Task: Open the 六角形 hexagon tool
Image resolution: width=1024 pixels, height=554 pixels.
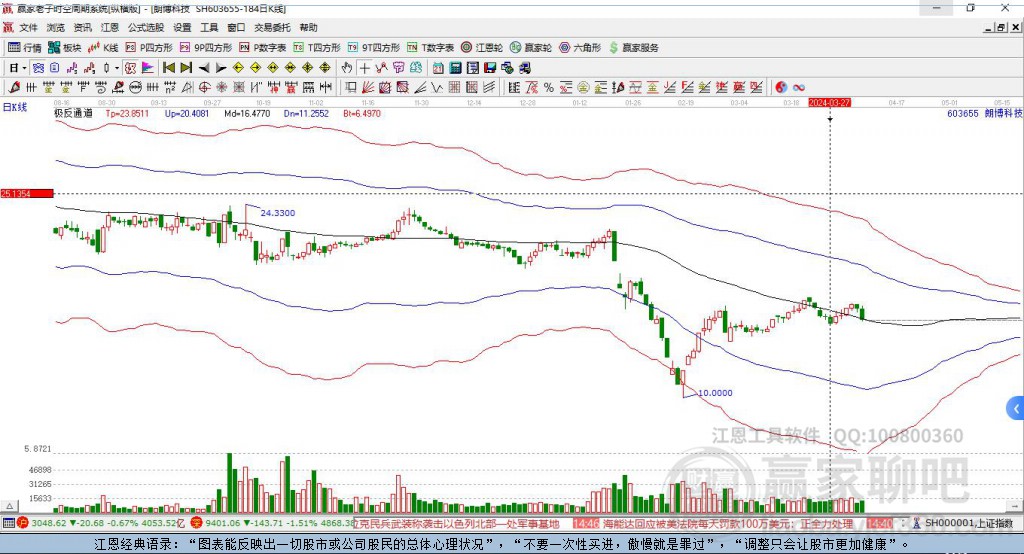Action: click(x=580, y=48)
